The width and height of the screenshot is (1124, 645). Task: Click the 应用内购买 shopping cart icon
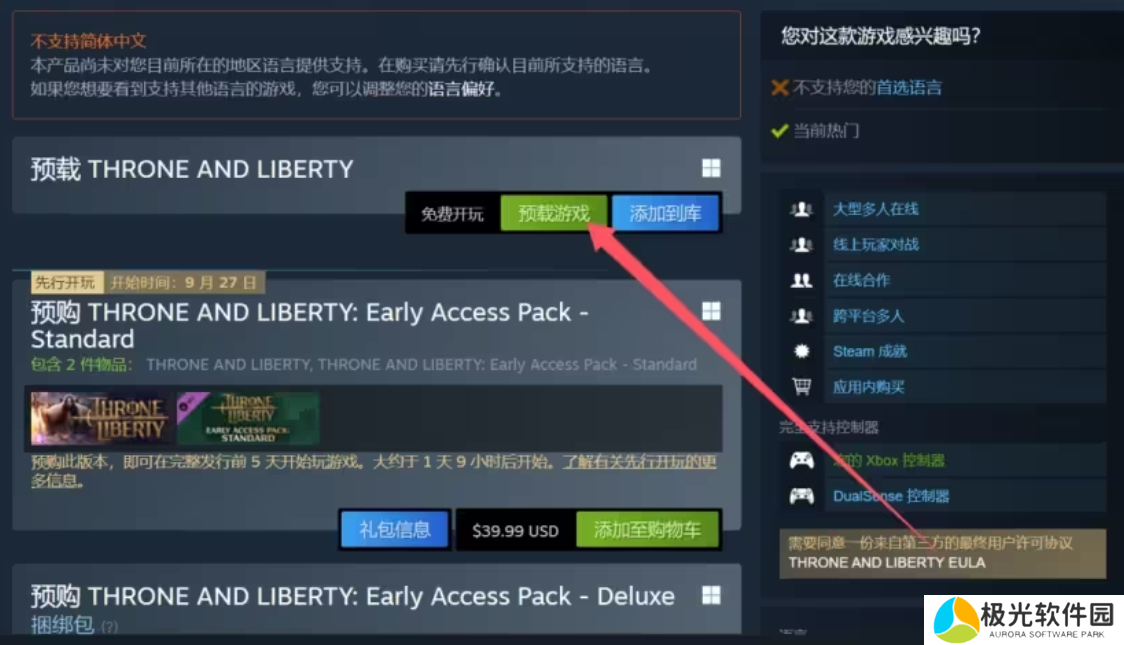801,387
